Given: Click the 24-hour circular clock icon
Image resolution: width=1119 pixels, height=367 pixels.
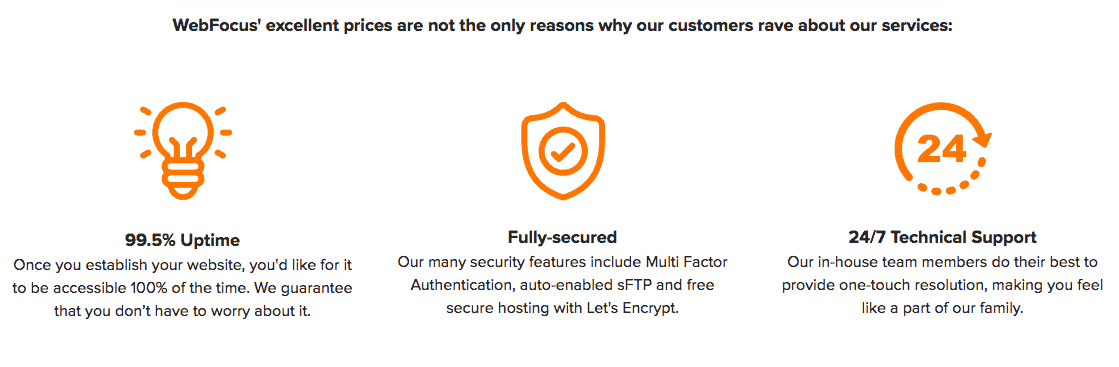Looking at the screenshot, I should [942, 149].
